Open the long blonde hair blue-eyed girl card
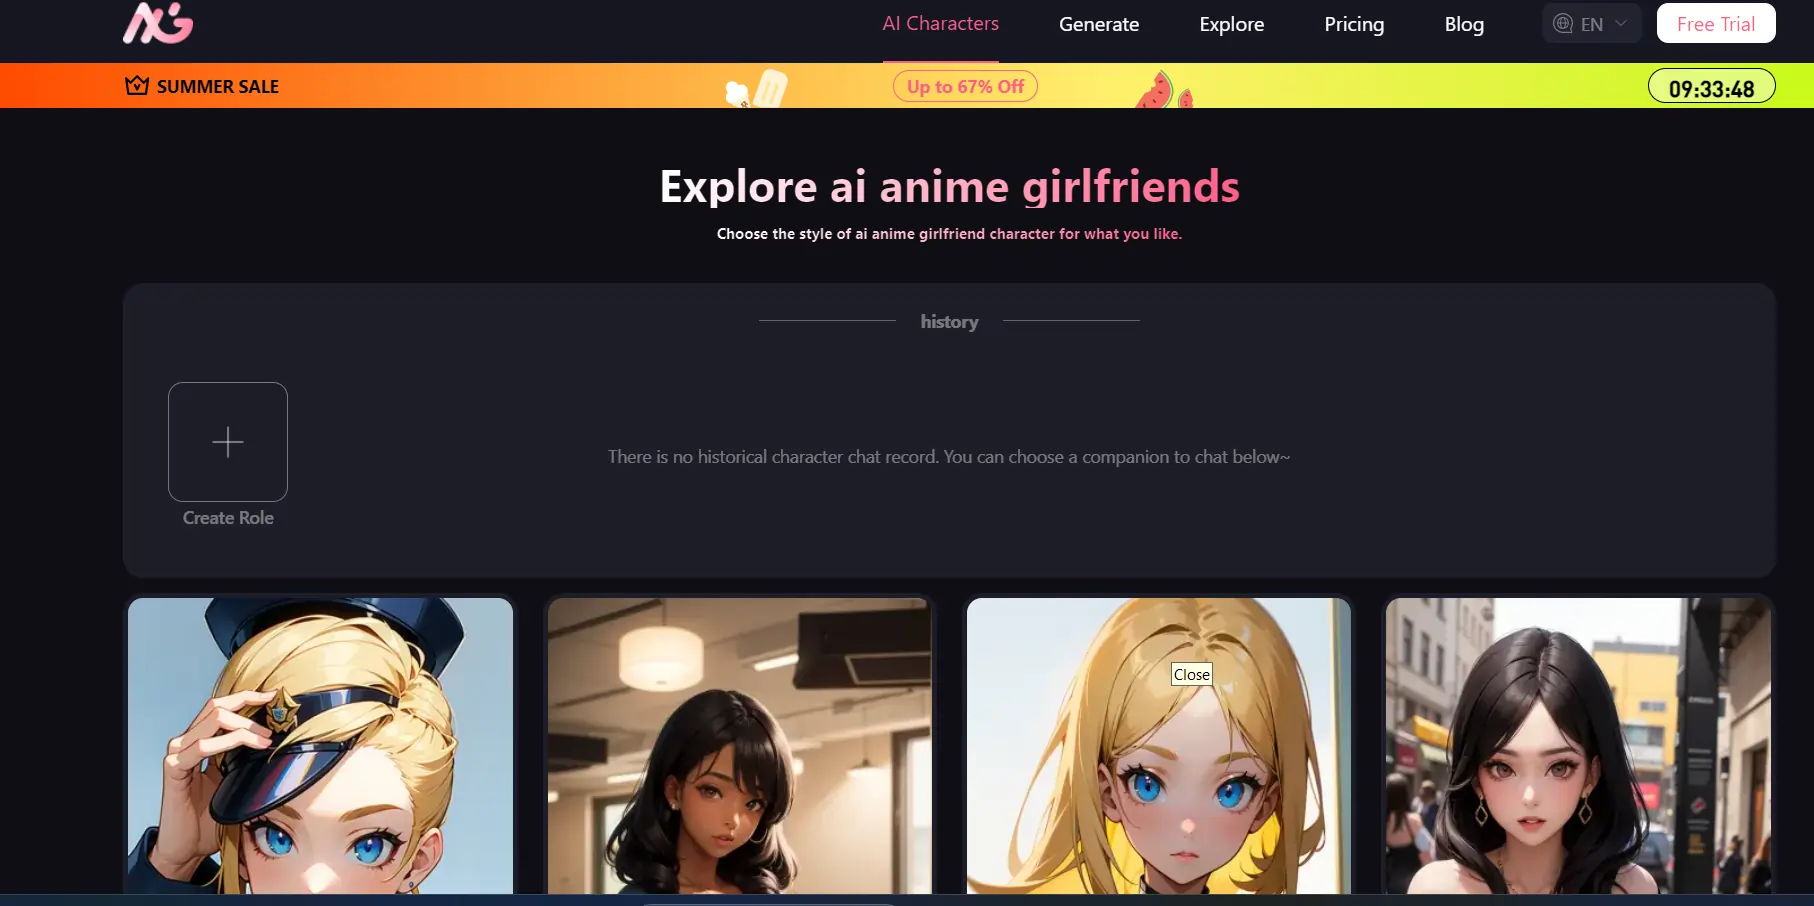 pos(1159,746)
